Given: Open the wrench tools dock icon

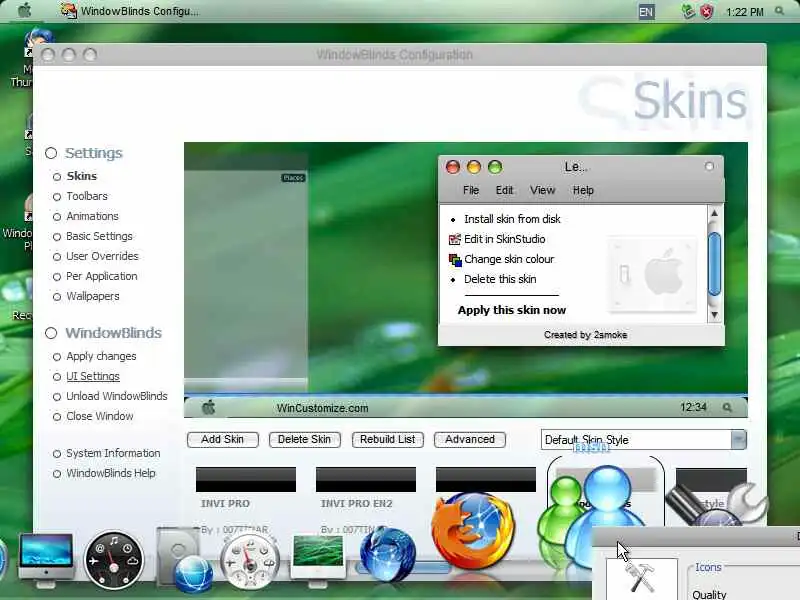Looking at the screenshot, I should coord(717,503).
